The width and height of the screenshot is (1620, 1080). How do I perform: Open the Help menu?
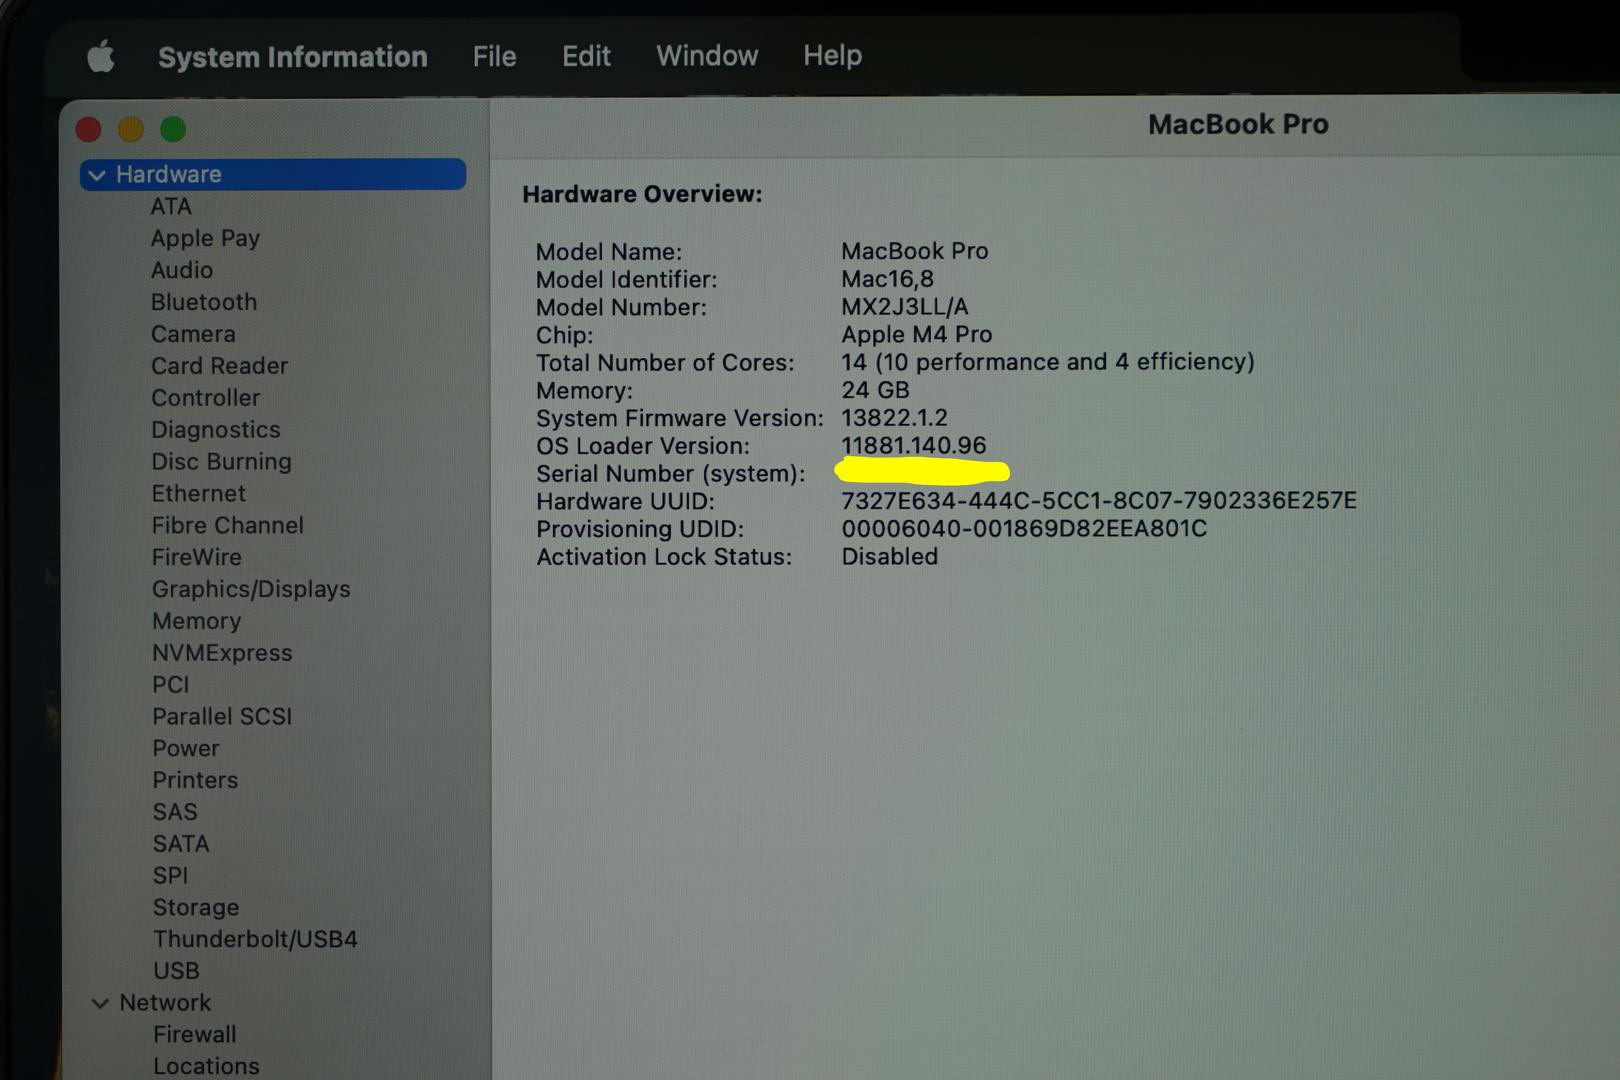click(x=832, y=56)
